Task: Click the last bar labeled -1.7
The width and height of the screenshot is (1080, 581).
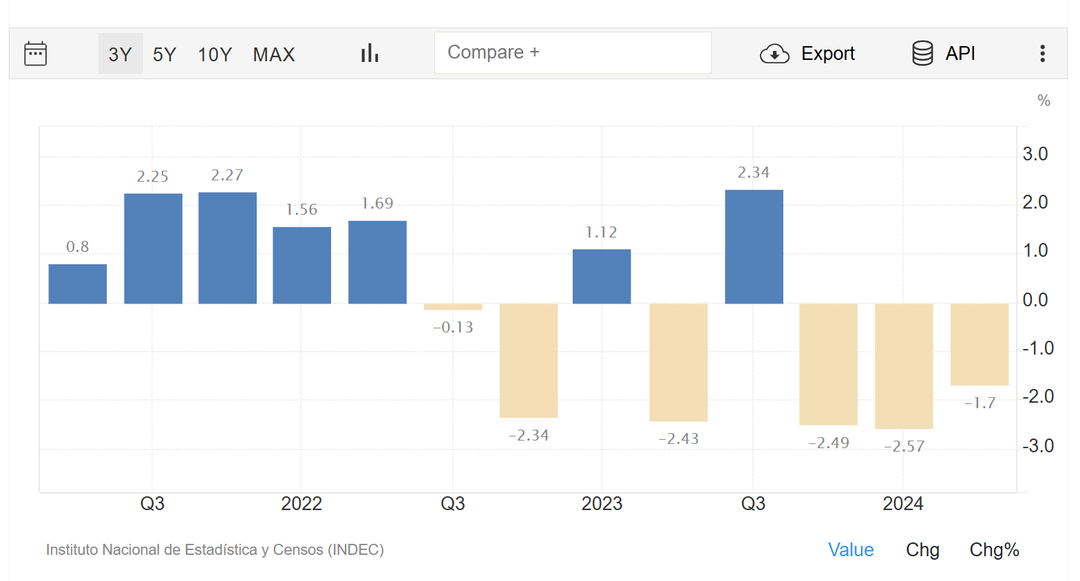Action: point(979,344)
